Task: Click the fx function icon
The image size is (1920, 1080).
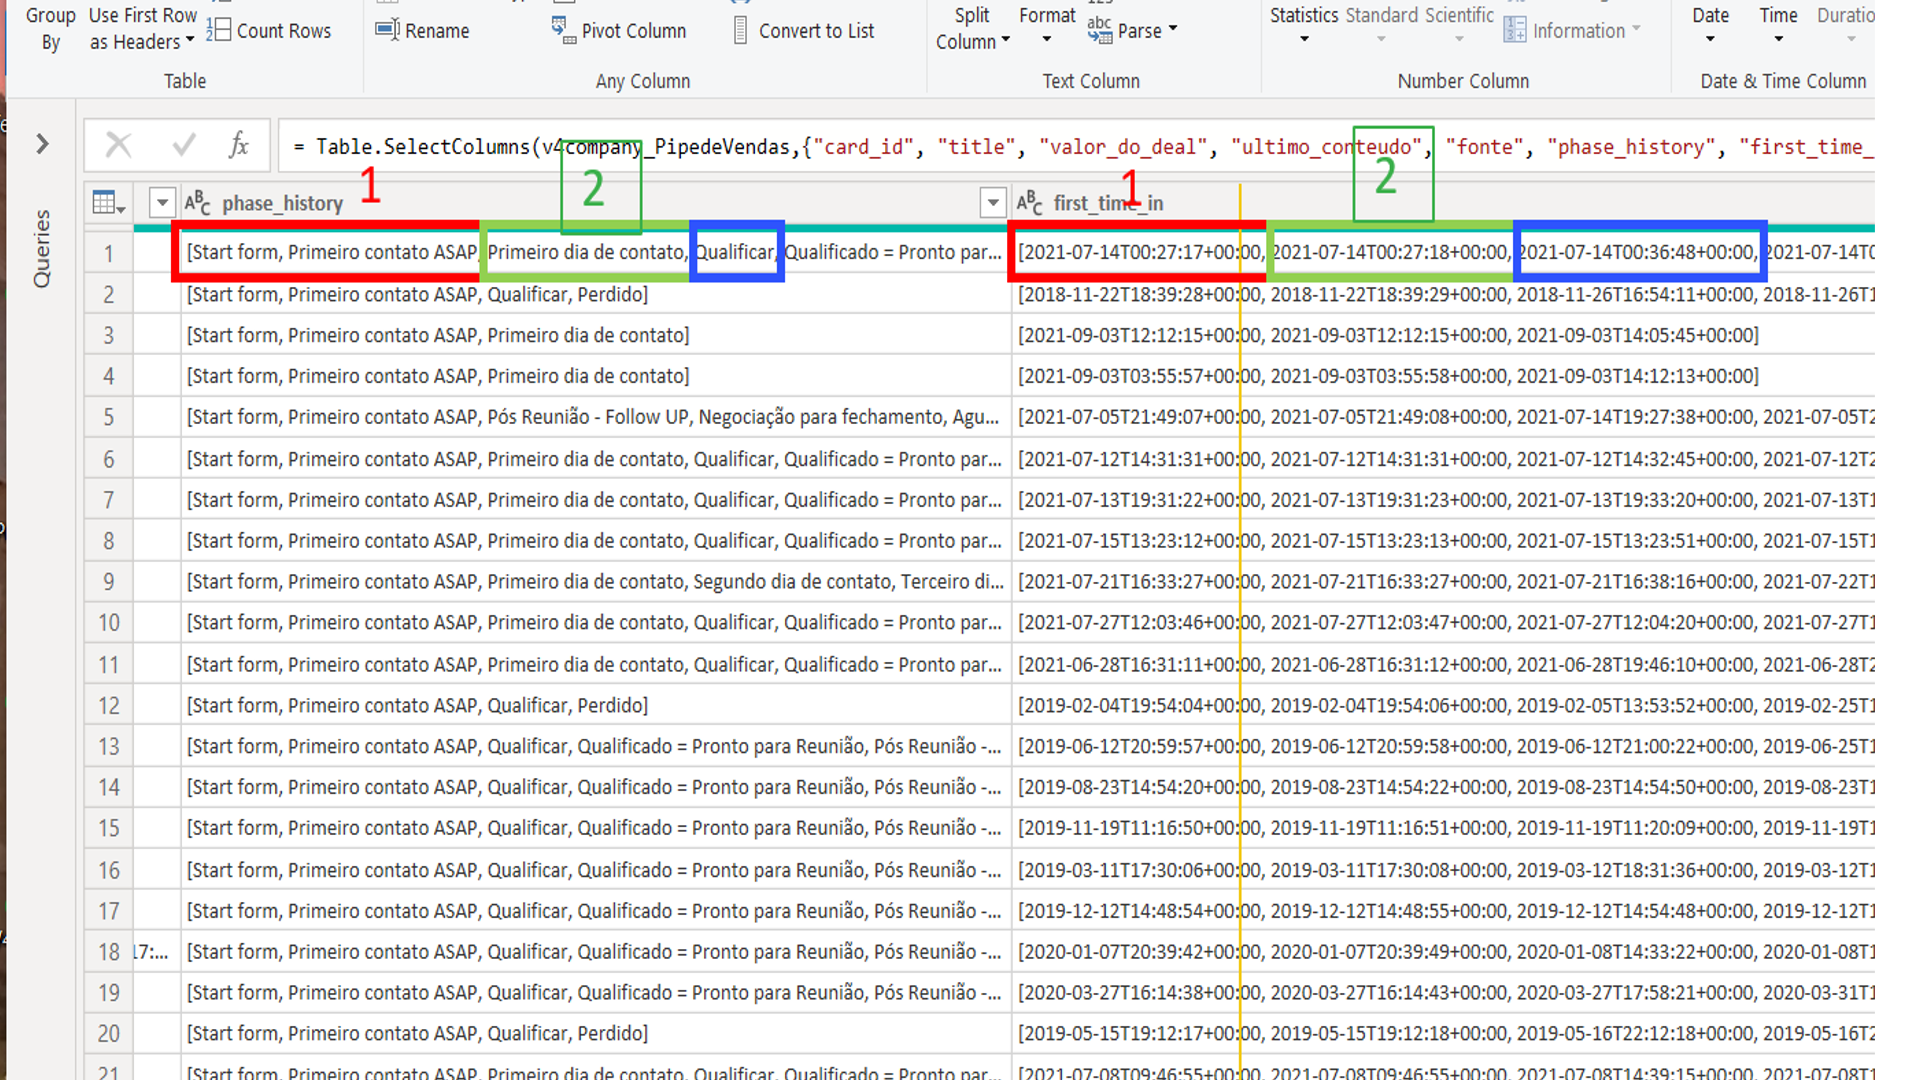Action: tap(238, 145)
